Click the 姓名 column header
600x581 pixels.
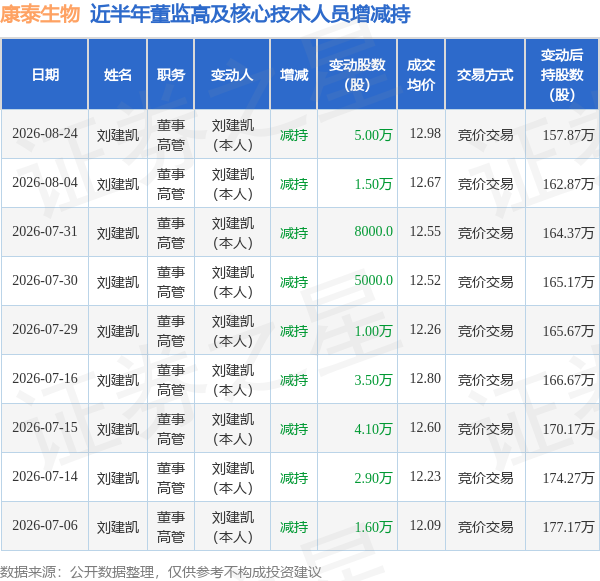click(118, 75)
